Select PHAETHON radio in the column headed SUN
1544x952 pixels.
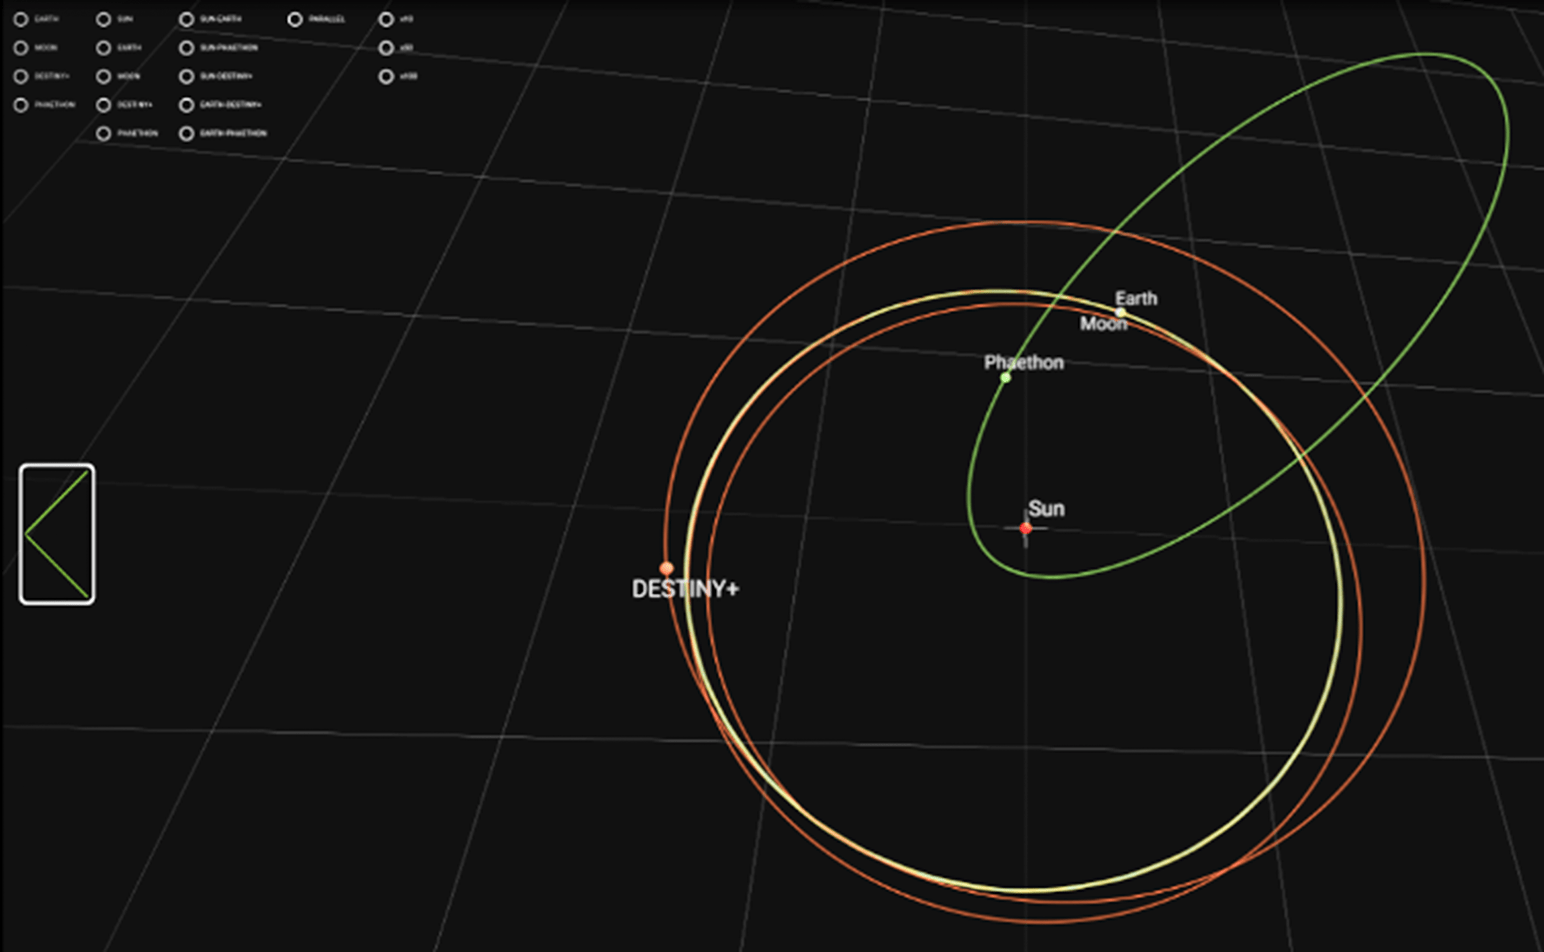point(104,133)
